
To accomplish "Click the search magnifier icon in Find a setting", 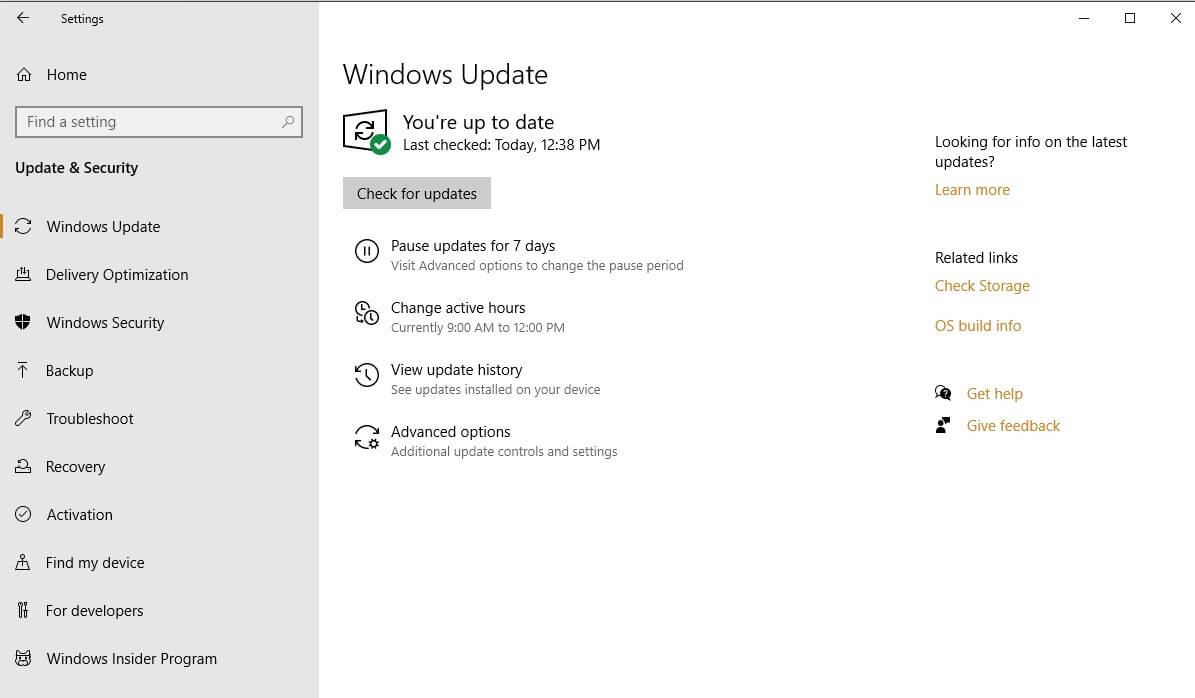I will click(x=288, y=122).
